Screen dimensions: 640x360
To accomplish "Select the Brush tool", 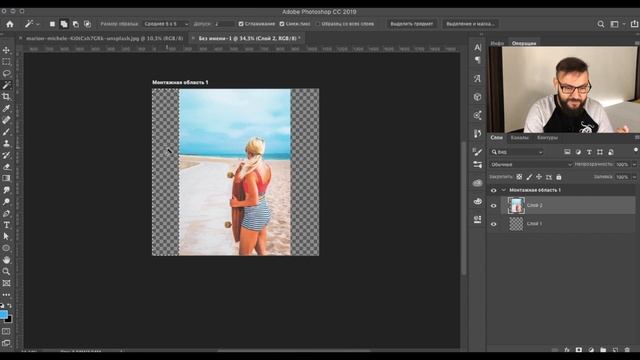I will click(x=6, y=132).
